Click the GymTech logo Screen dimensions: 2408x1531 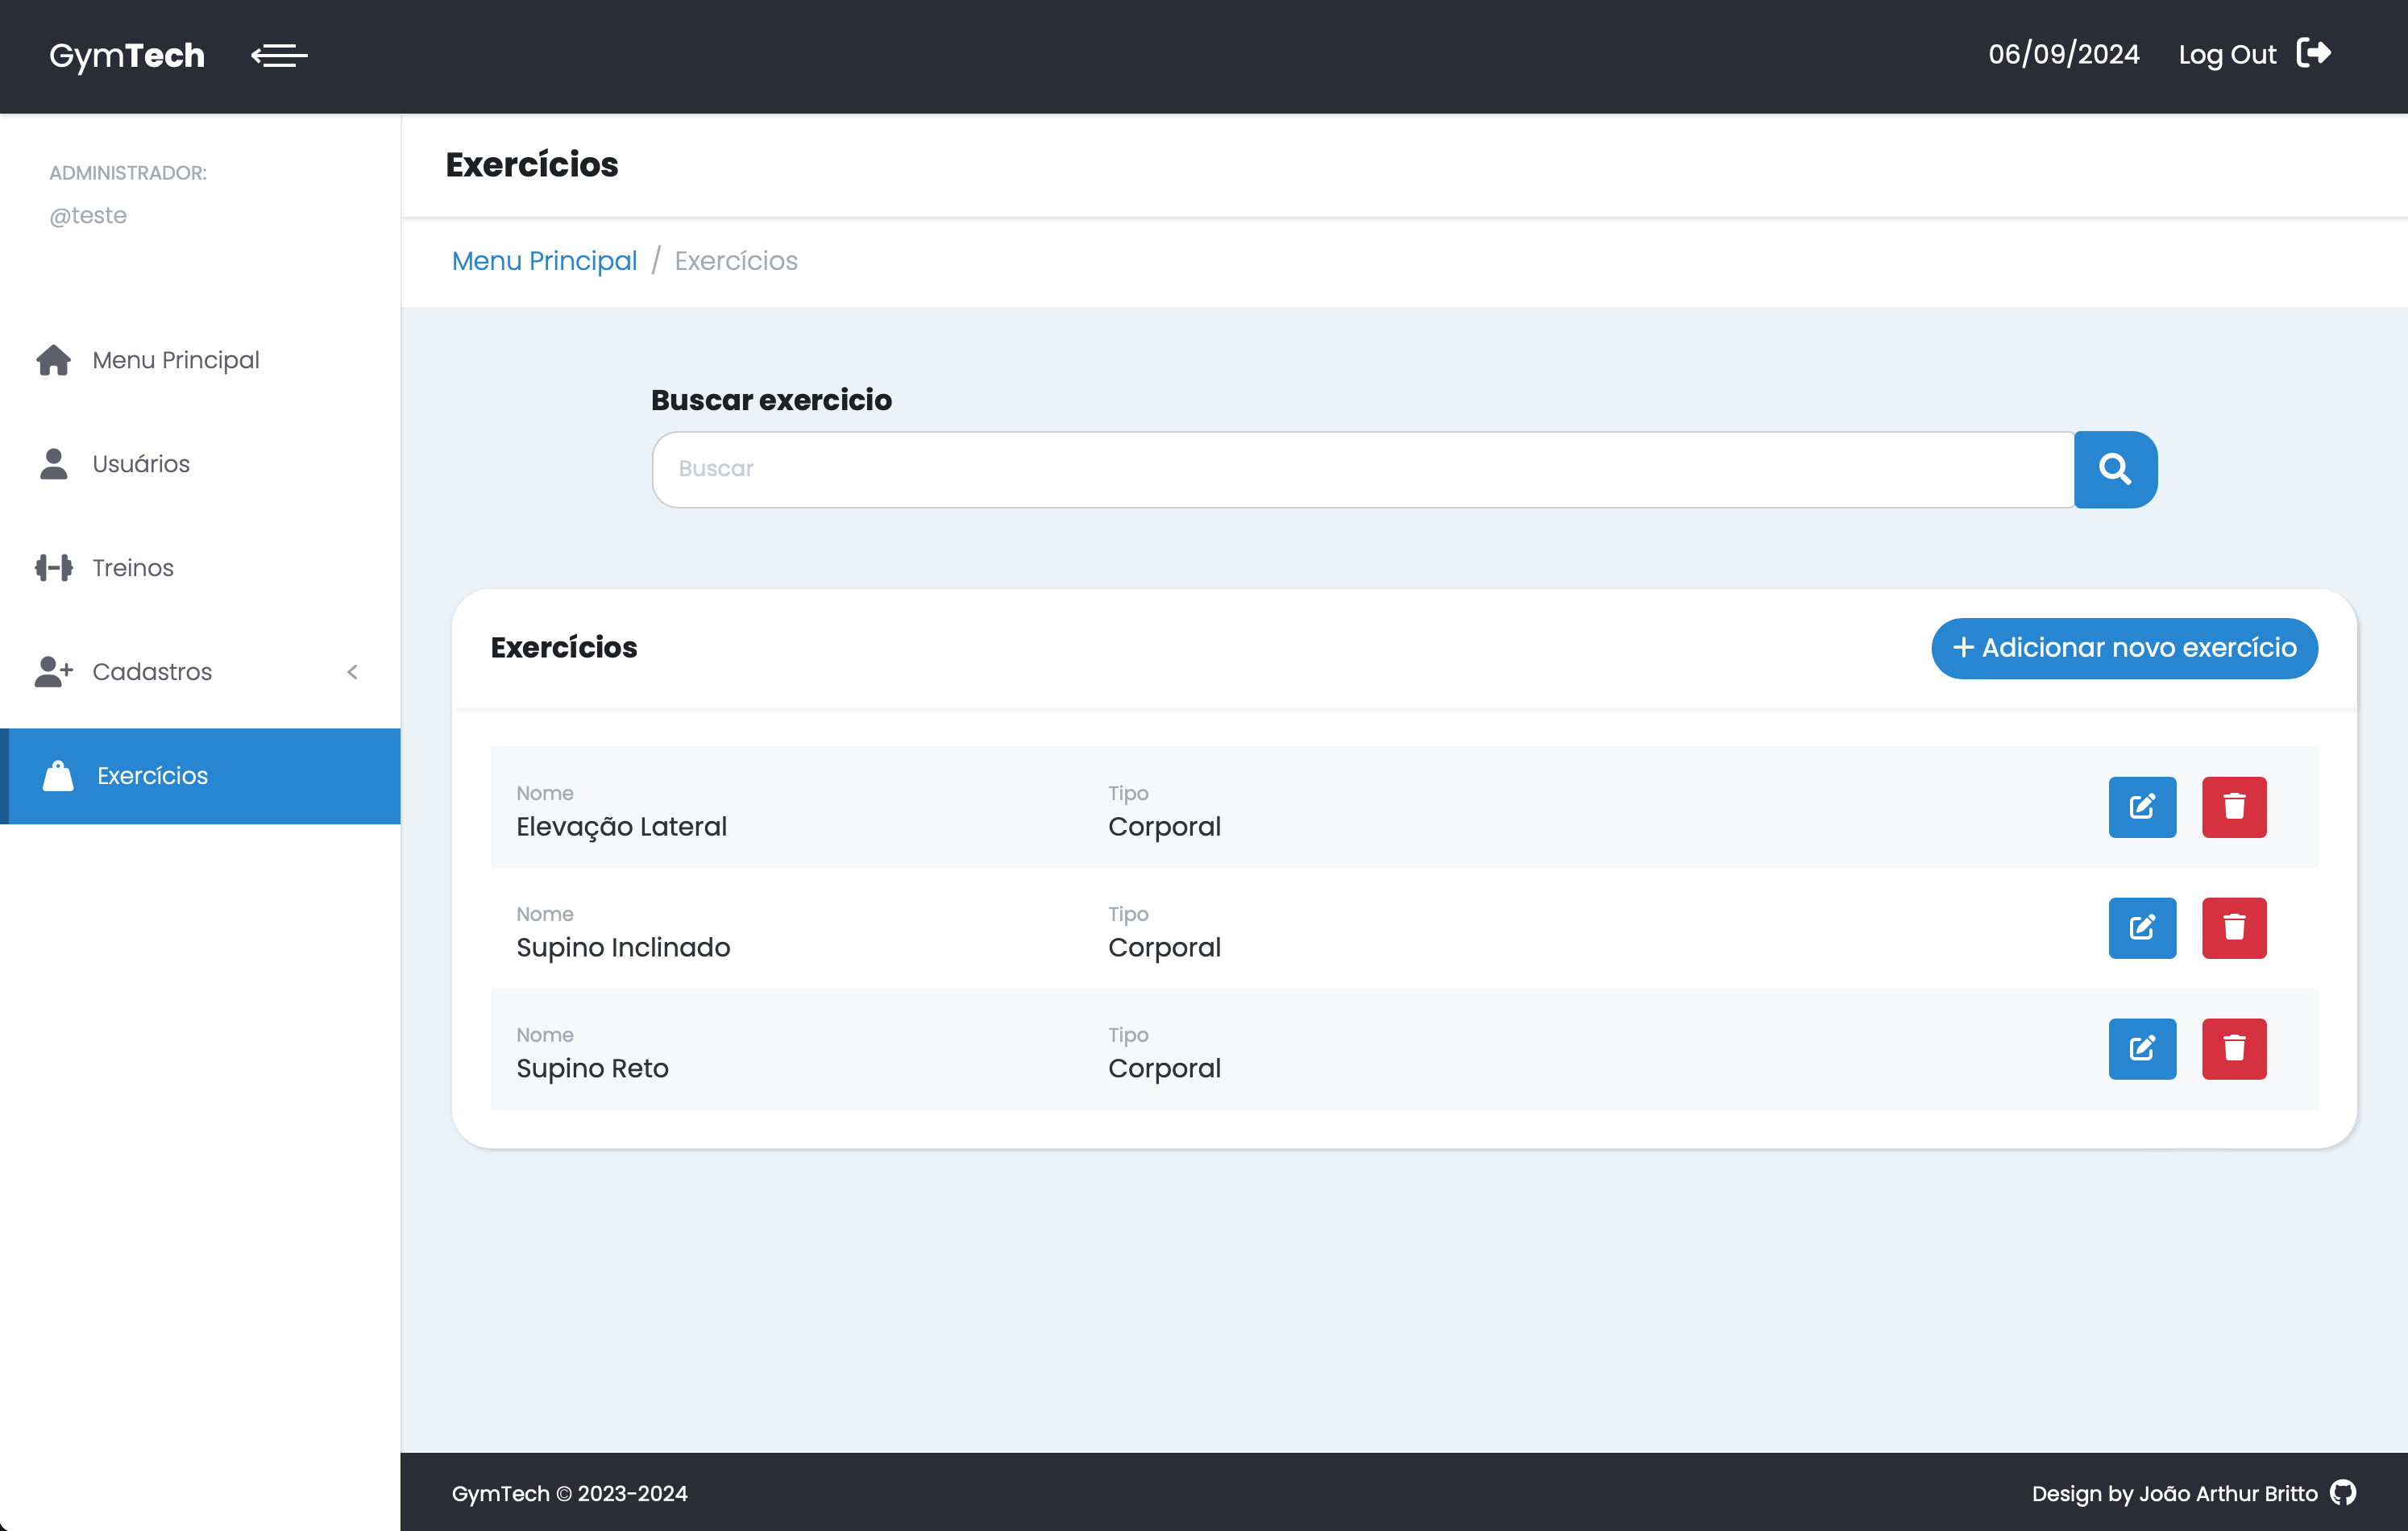click(x=127, y=55)
